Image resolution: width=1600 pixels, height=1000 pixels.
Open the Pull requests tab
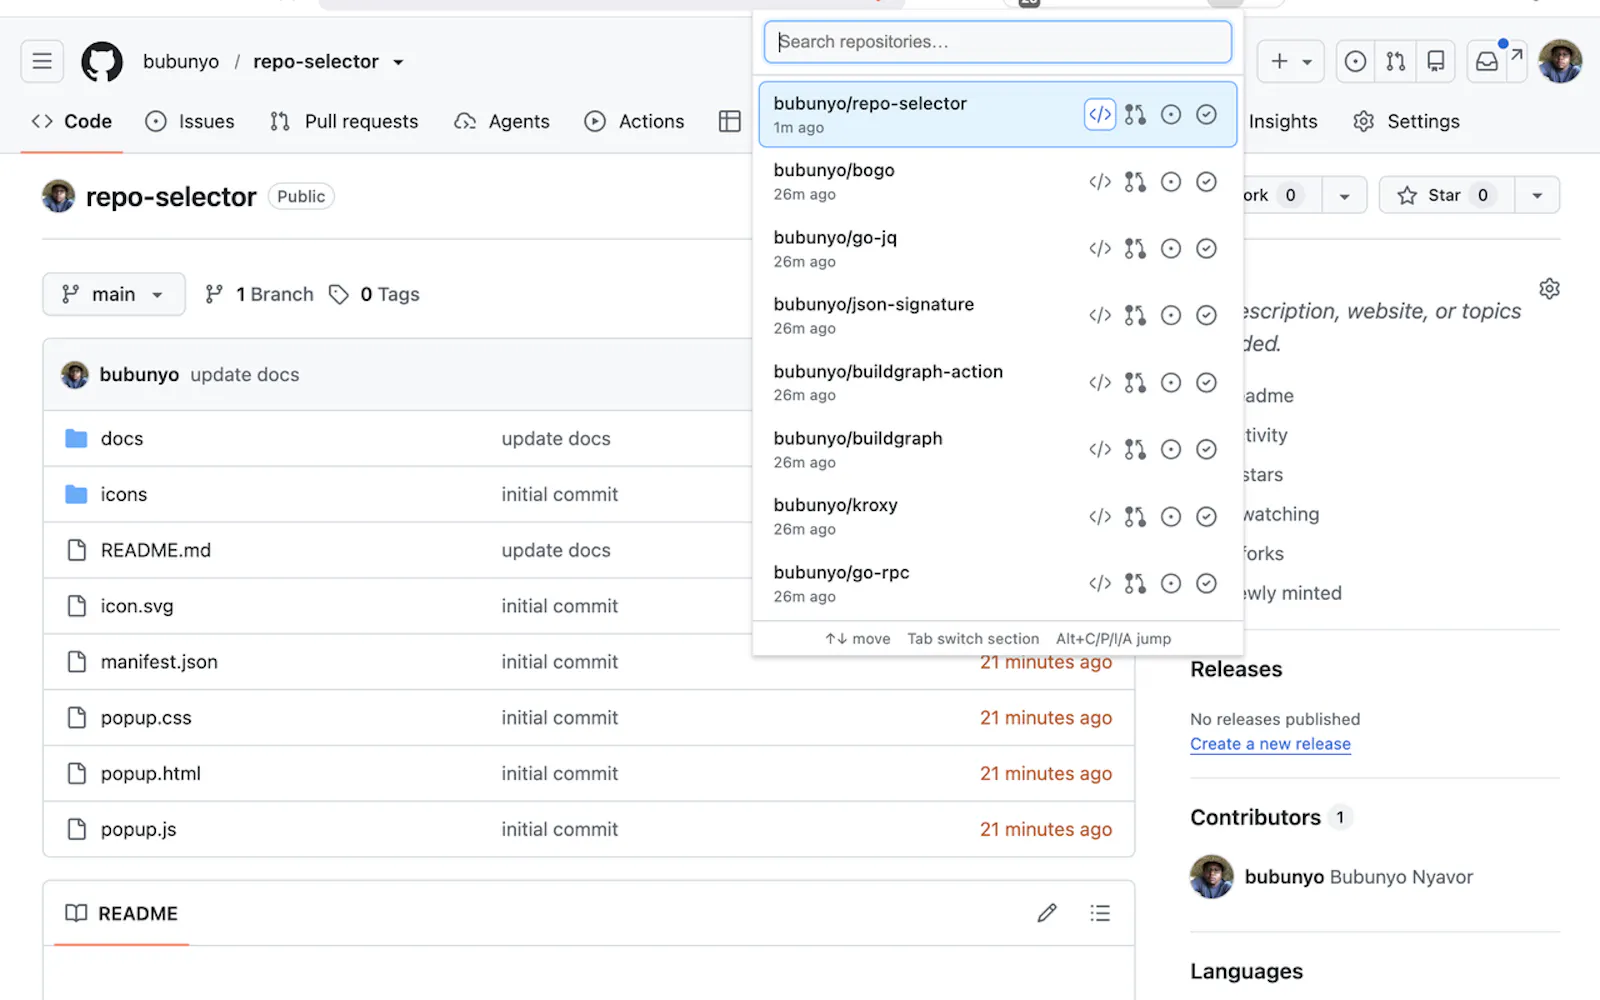344,121
